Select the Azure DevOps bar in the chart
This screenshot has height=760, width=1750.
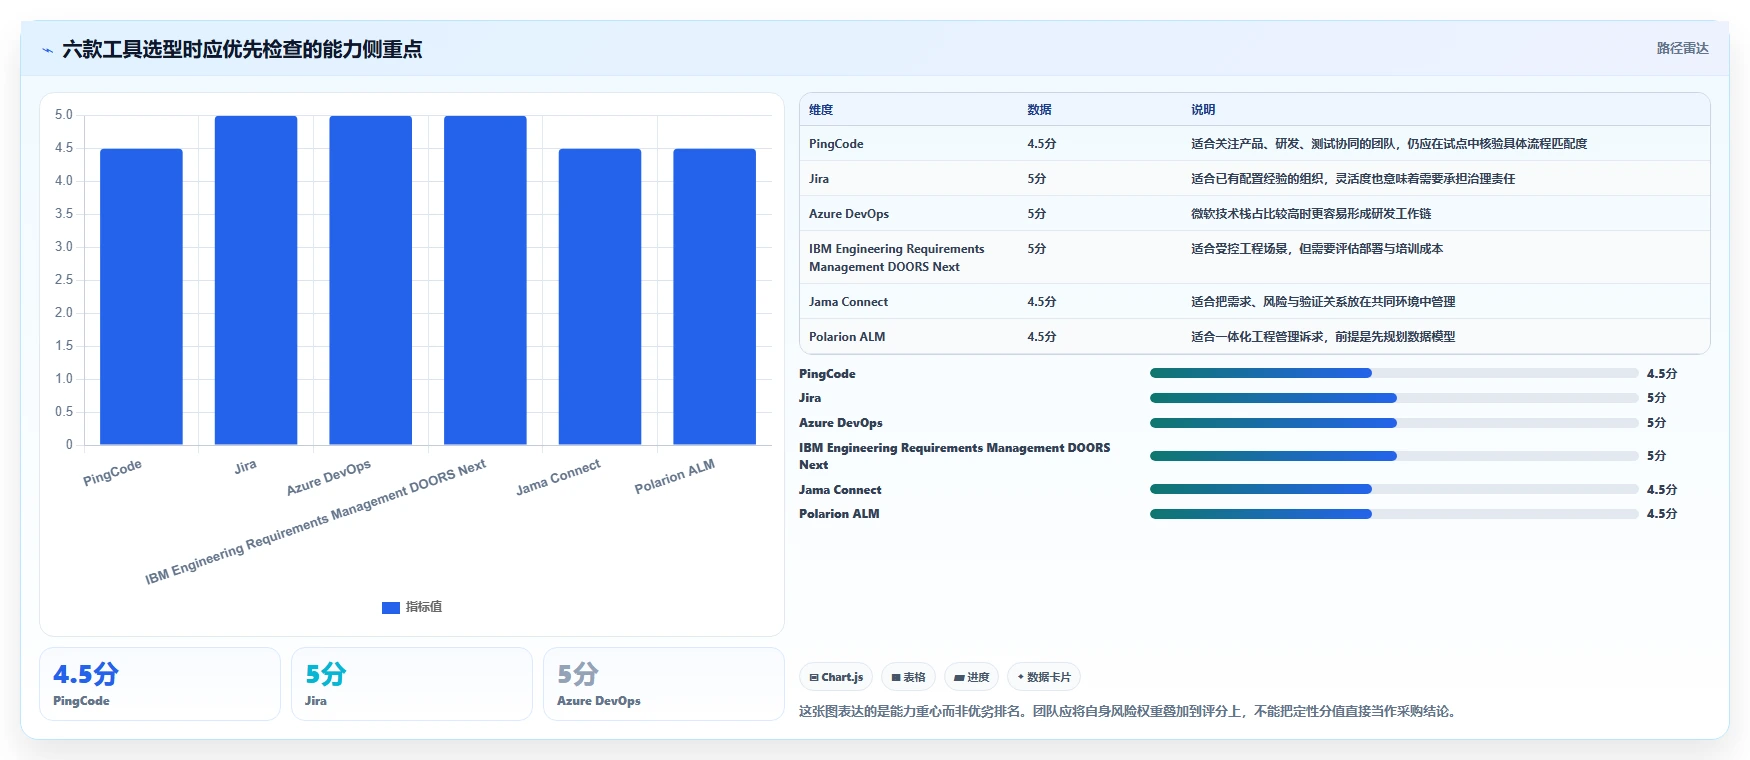coord(370,280)
